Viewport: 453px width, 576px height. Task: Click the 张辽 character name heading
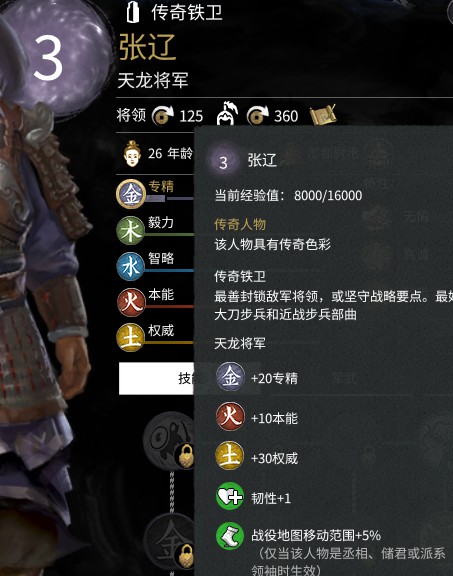click(148, 47)
